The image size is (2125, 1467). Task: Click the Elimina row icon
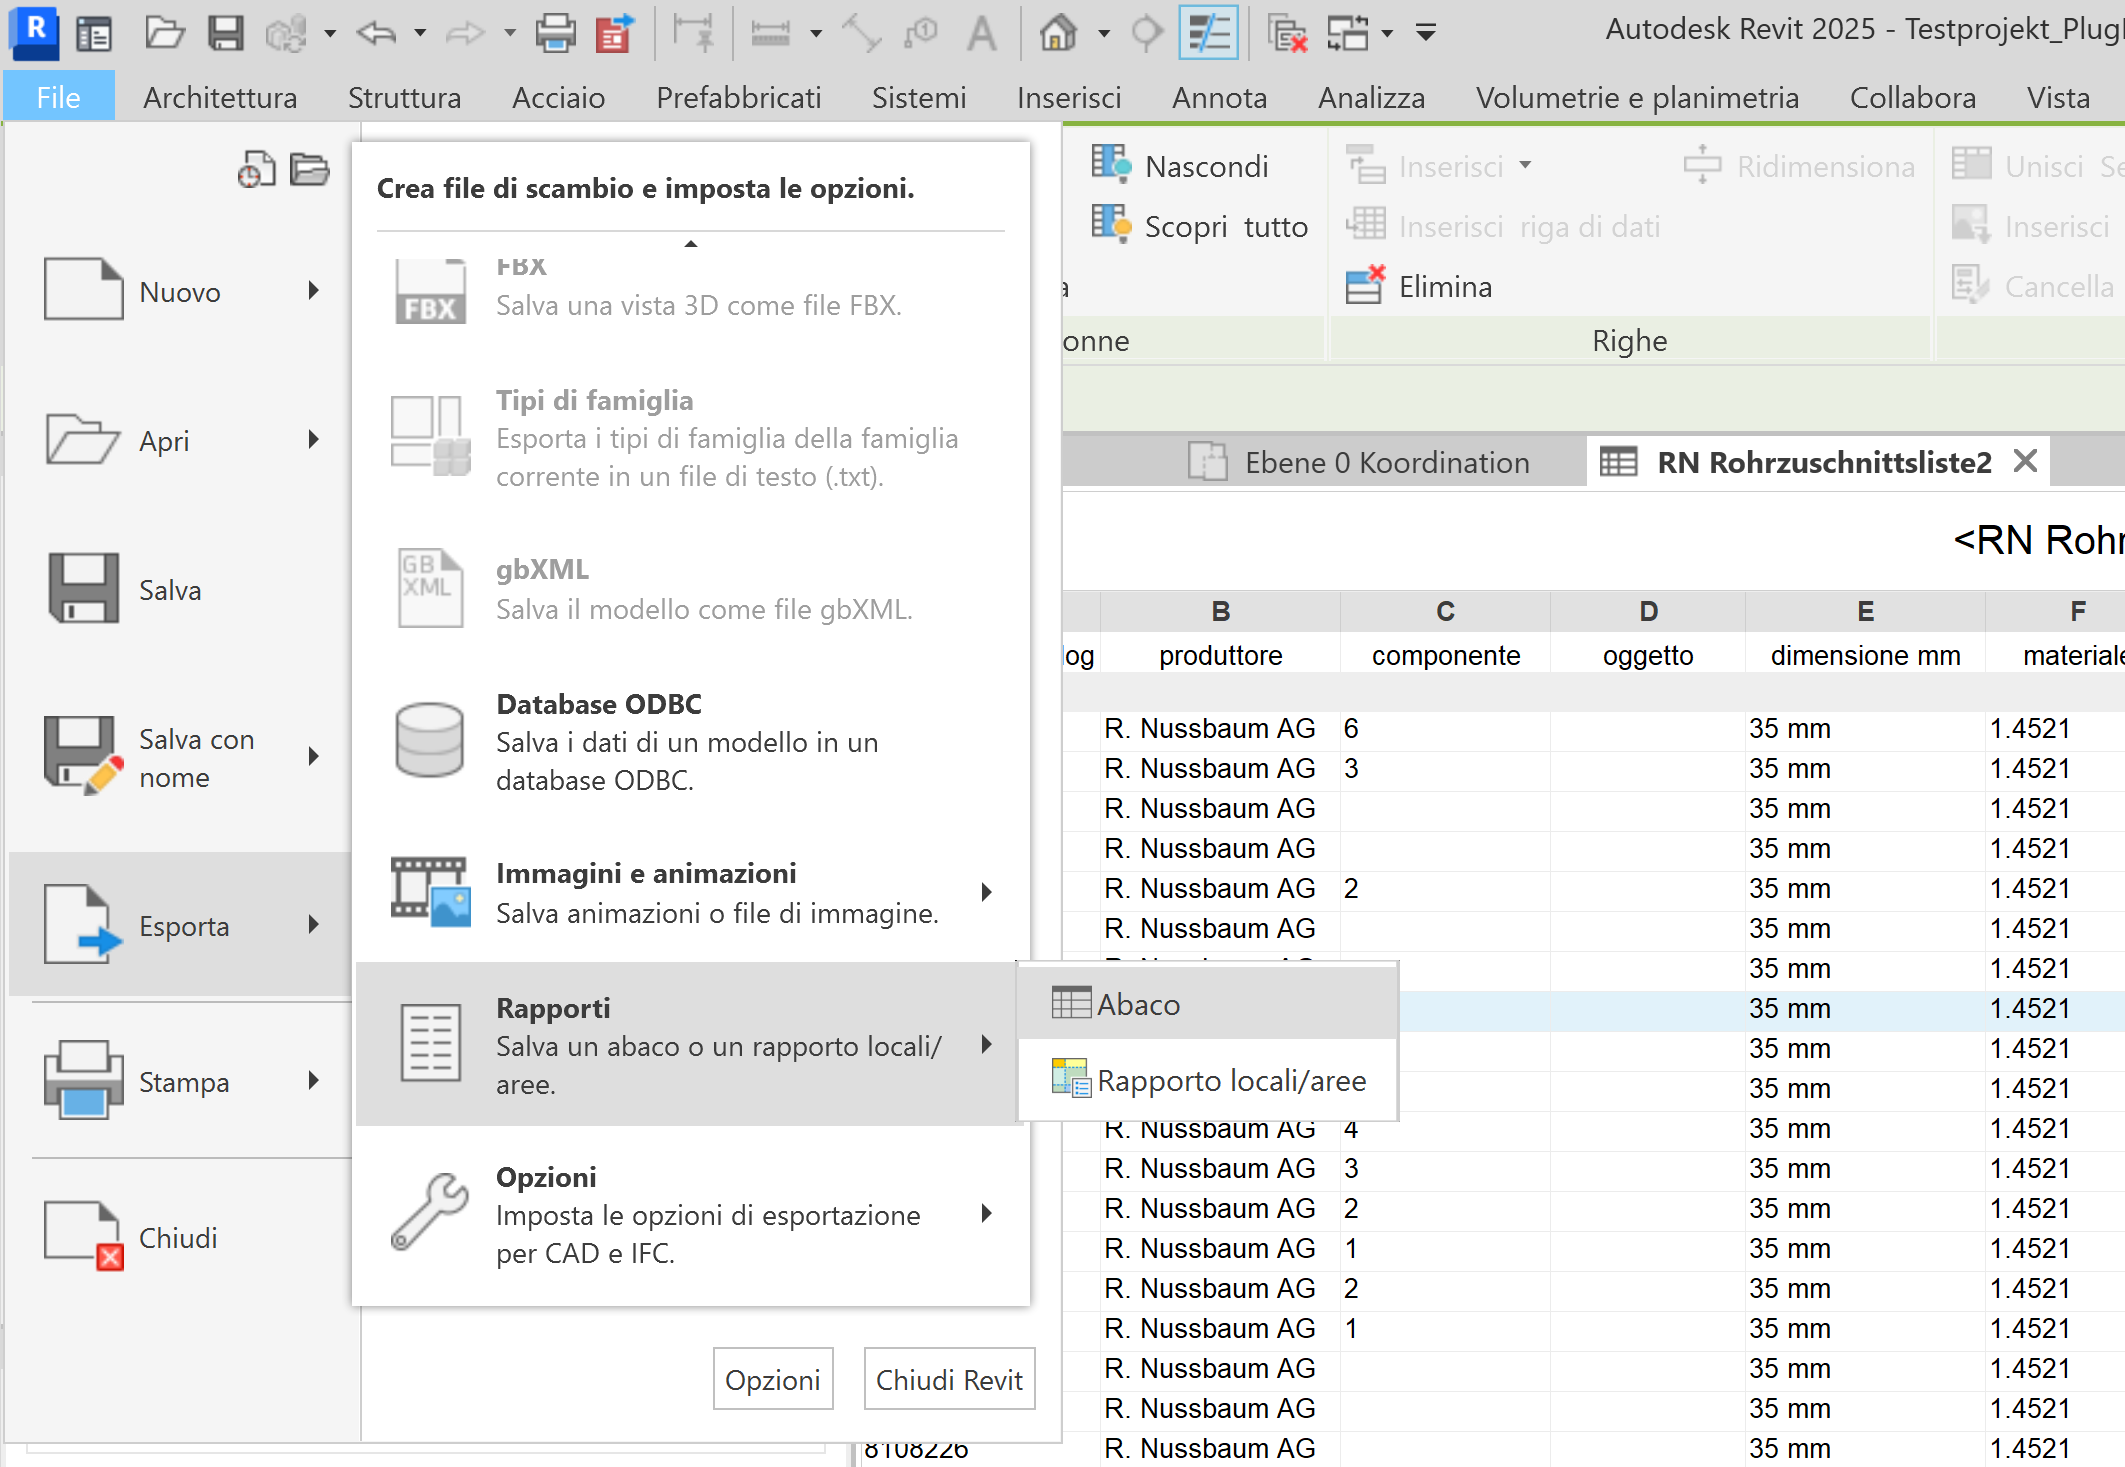pos(1365,286)
